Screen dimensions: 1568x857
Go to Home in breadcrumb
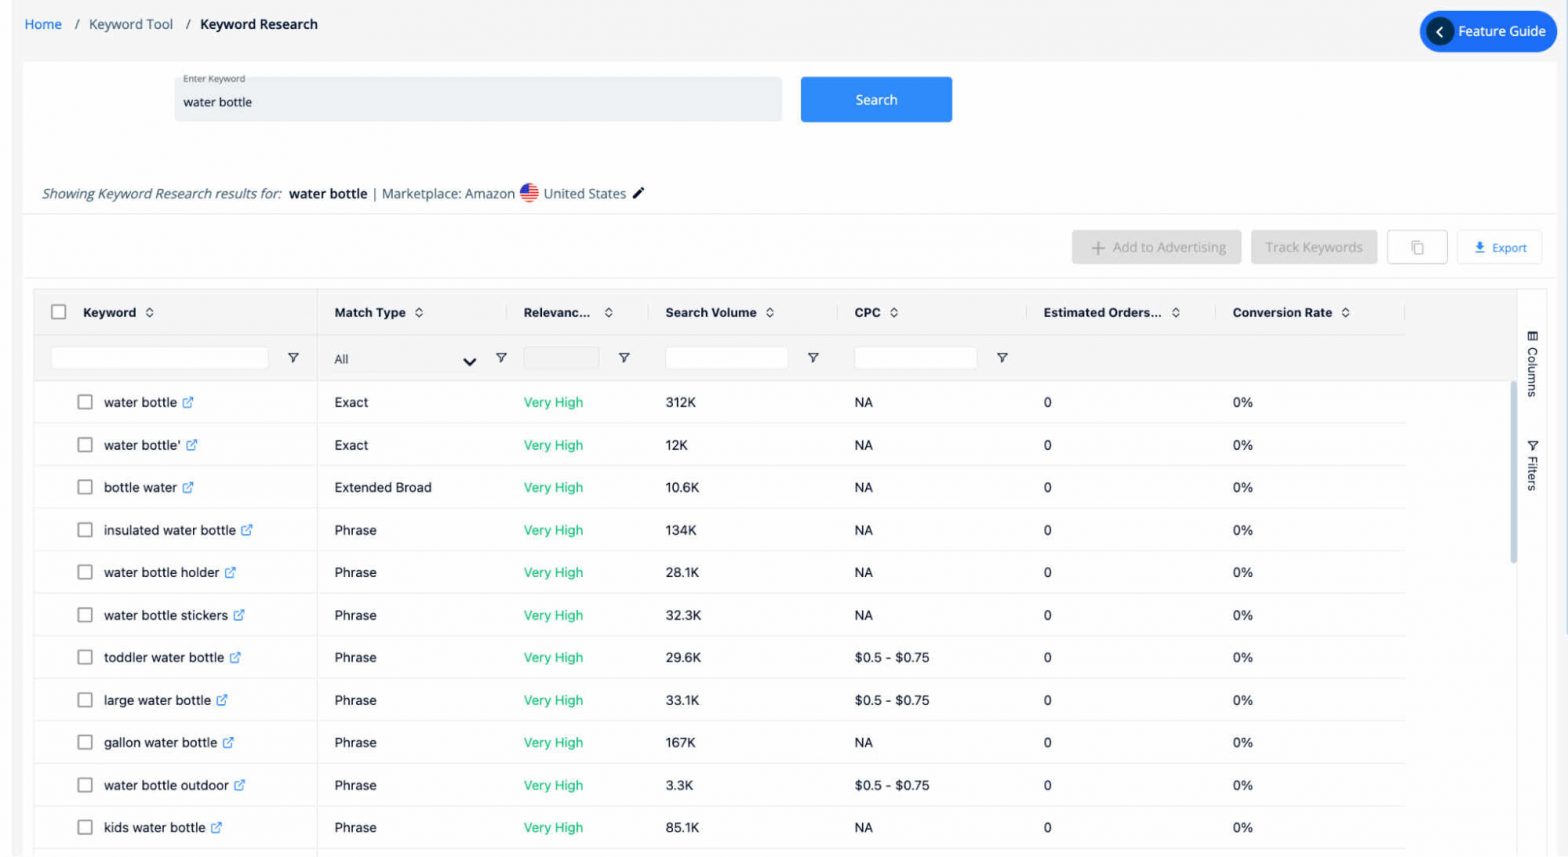click(43, 24)
